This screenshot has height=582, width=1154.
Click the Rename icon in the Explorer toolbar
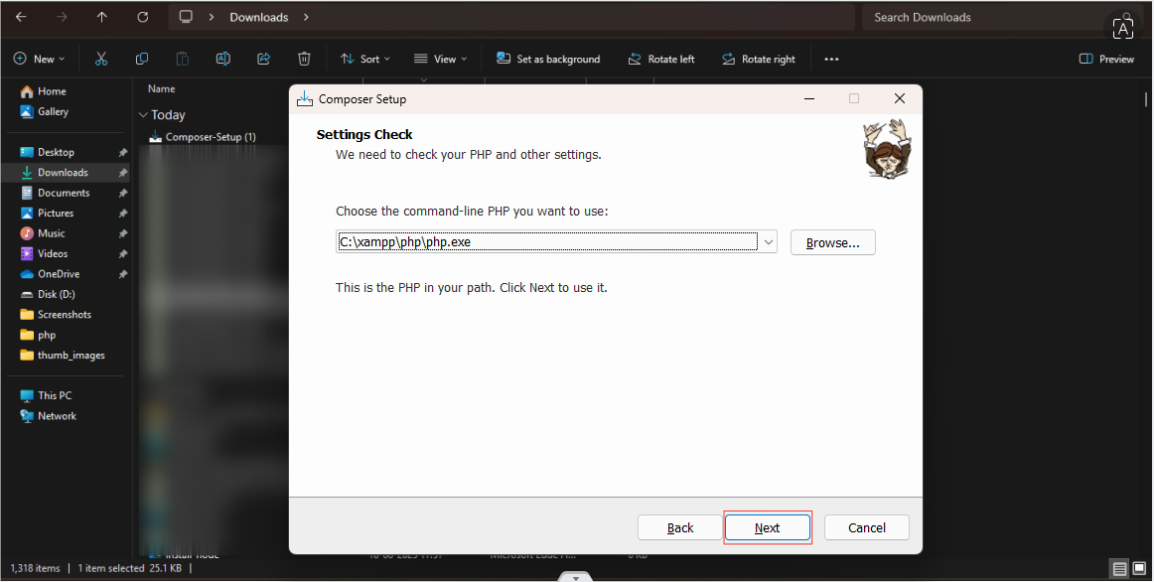[223, 59]
